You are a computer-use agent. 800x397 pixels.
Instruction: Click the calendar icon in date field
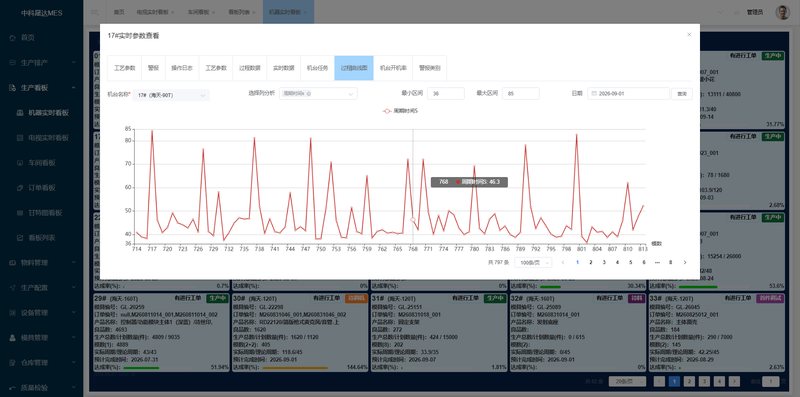click(594, 93)
